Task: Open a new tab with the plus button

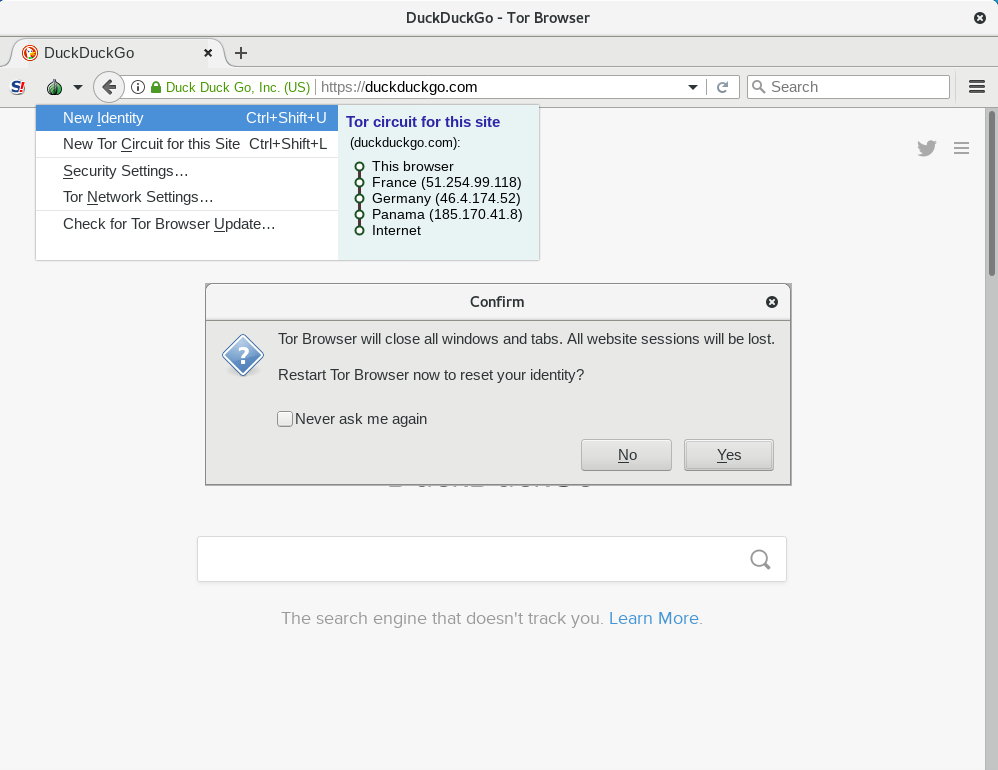Action: (x=241, y=53)
